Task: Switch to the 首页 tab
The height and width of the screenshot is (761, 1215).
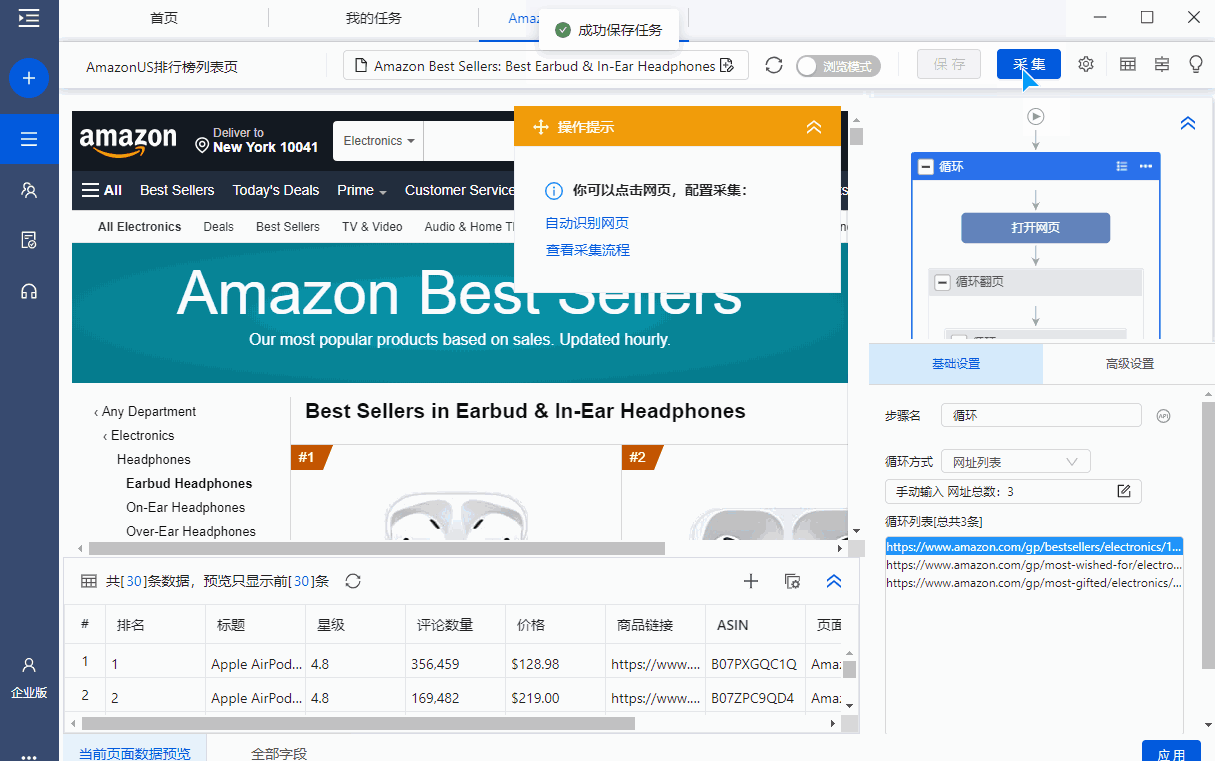Action: point(164,18)
